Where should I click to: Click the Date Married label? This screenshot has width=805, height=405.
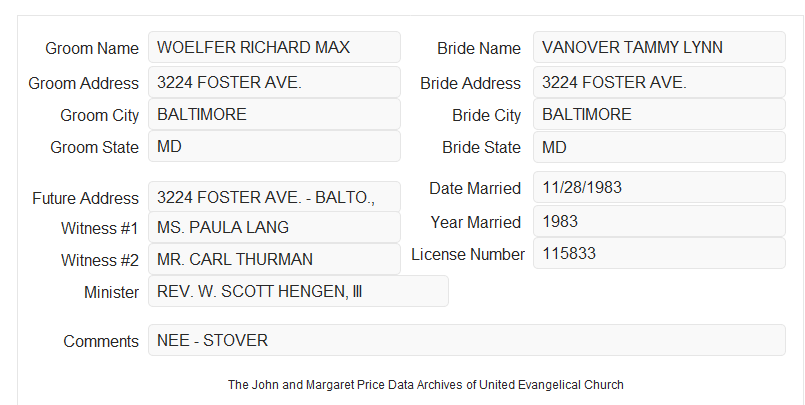pyautogui.click(x=475, y=188)
